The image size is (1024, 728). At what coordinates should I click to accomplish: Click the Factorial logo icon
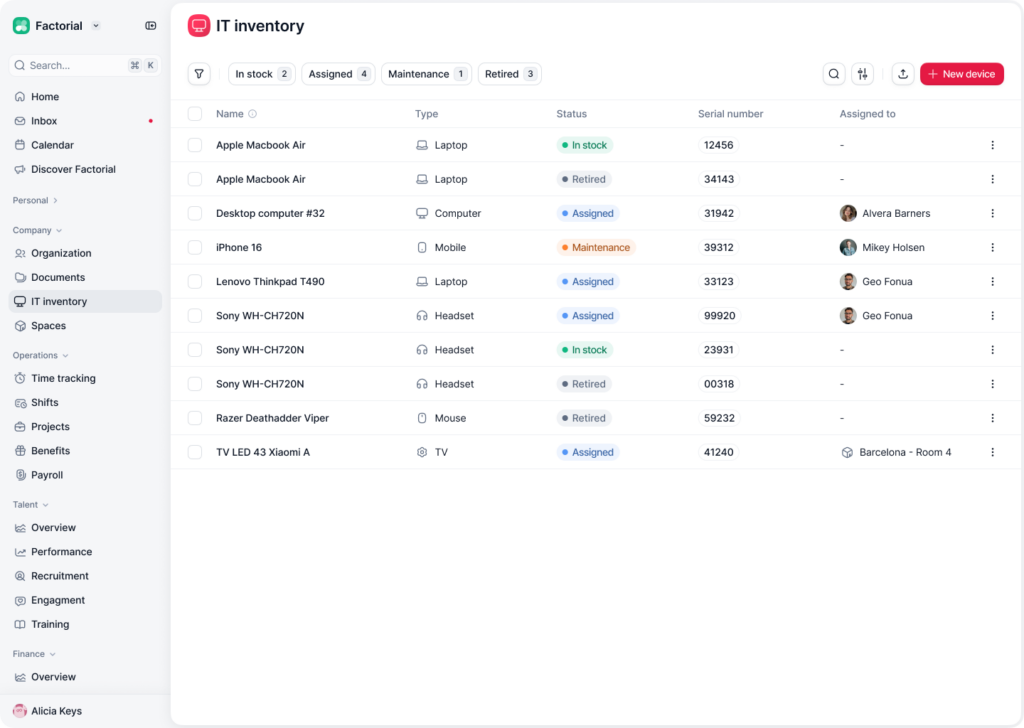coord(21,25)
